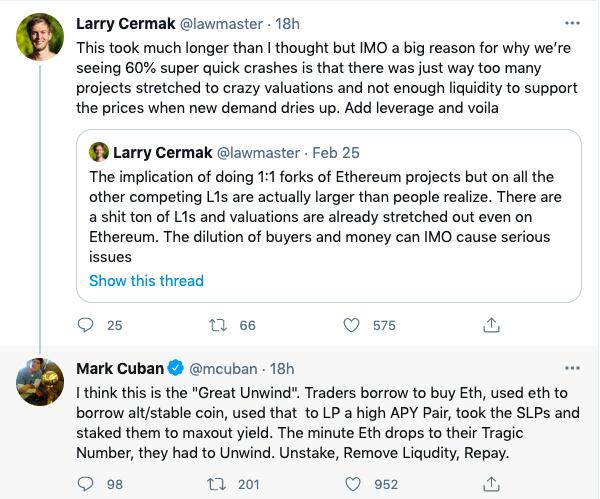Open Mark Cuban's profile name link
Image resolution: width=600 pixels, height=499 pixels.
[x=118, y=369]
